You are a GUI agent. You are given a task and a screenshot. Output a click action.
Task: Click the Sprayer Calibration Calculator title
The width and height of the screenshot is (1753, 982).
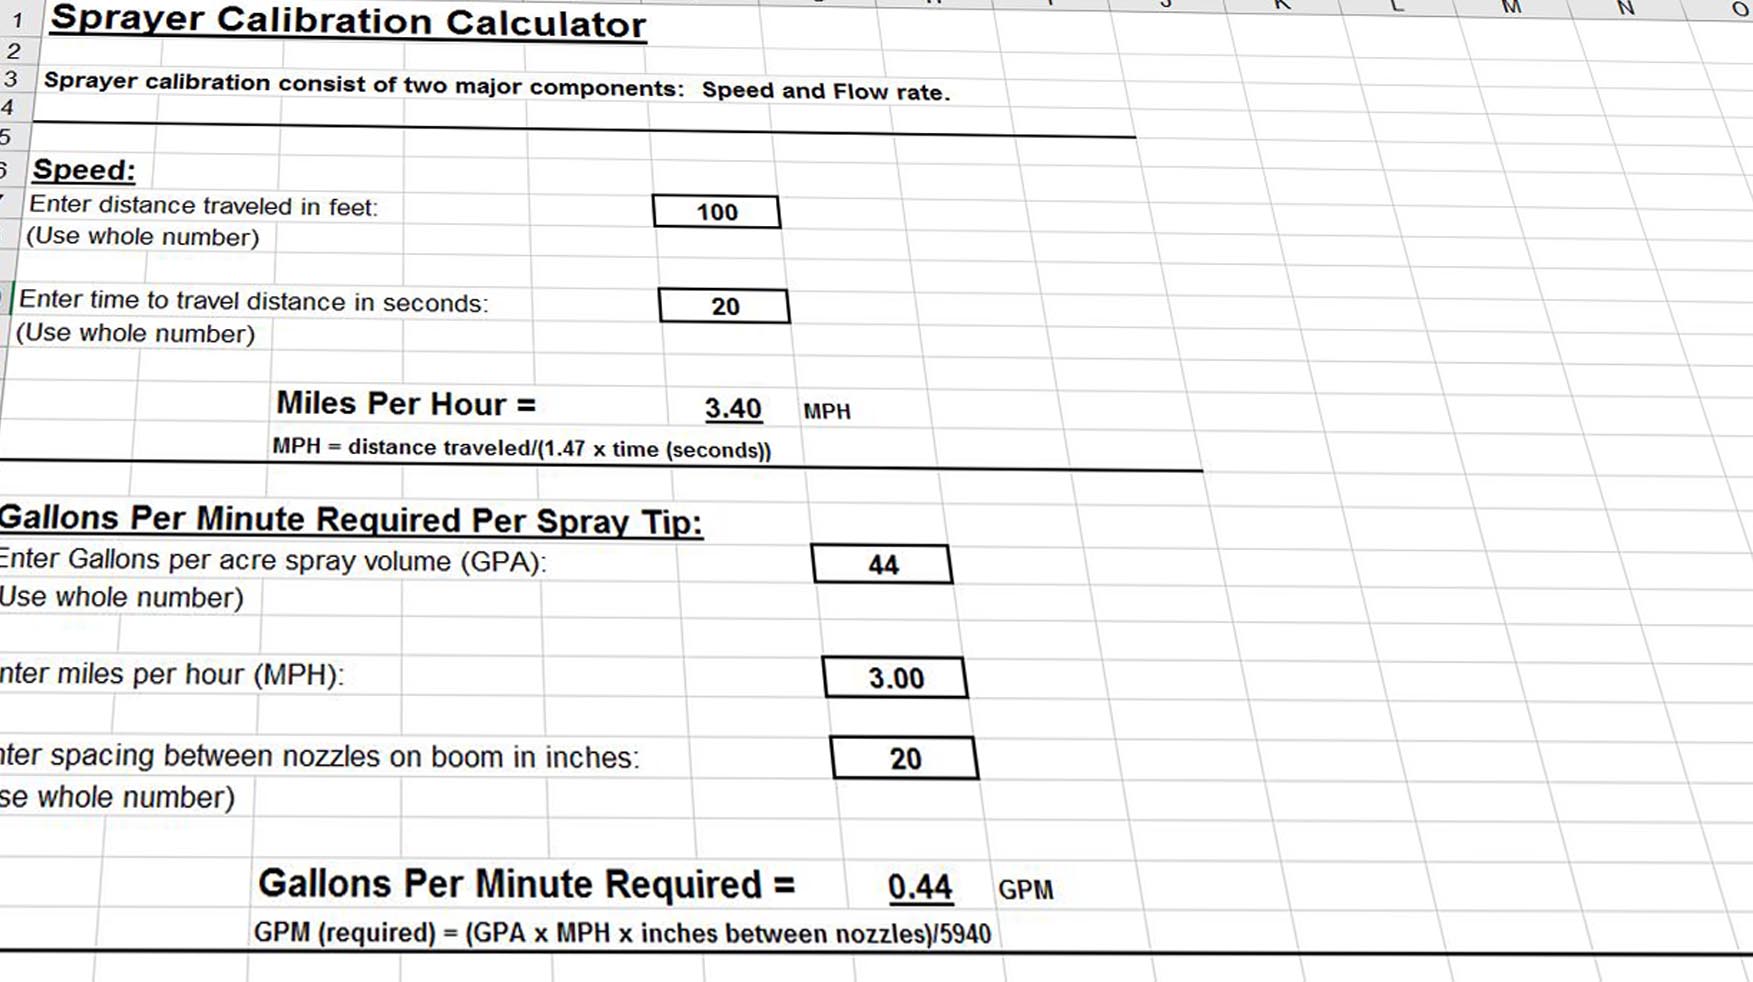(x=348, y=22)
